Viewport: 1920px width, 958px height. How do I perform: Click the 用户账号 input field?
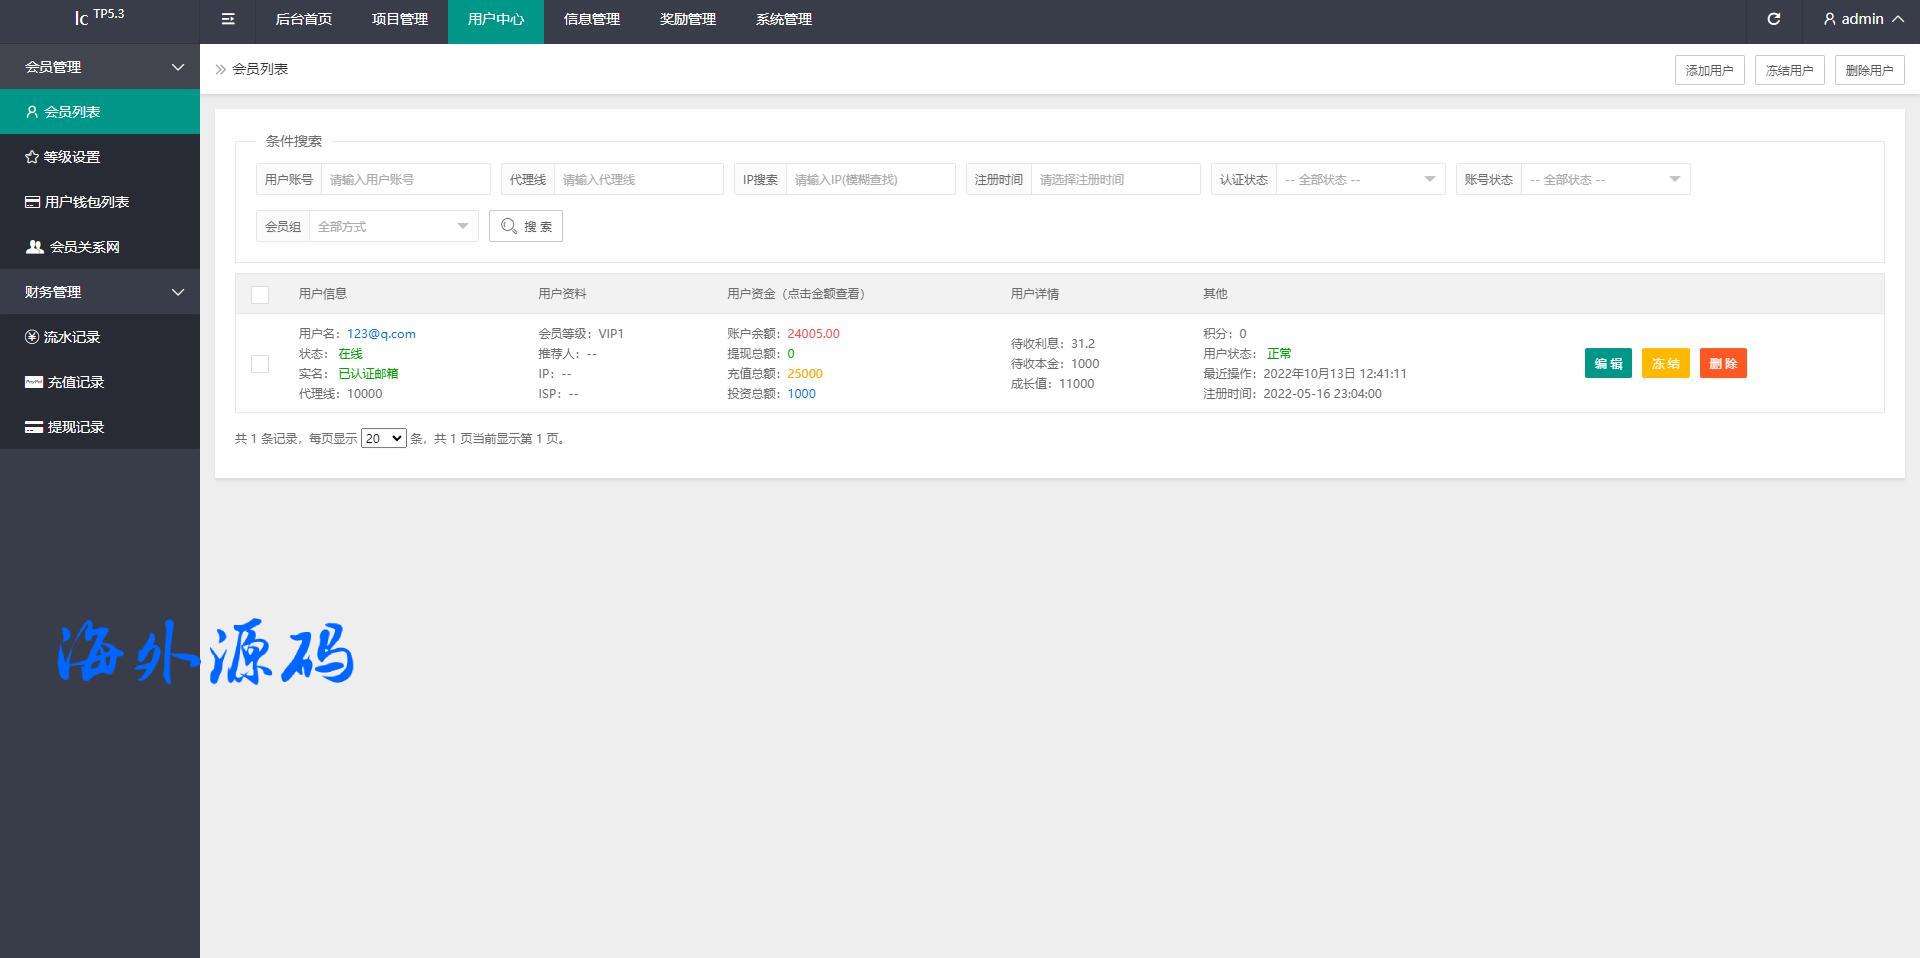404,180
